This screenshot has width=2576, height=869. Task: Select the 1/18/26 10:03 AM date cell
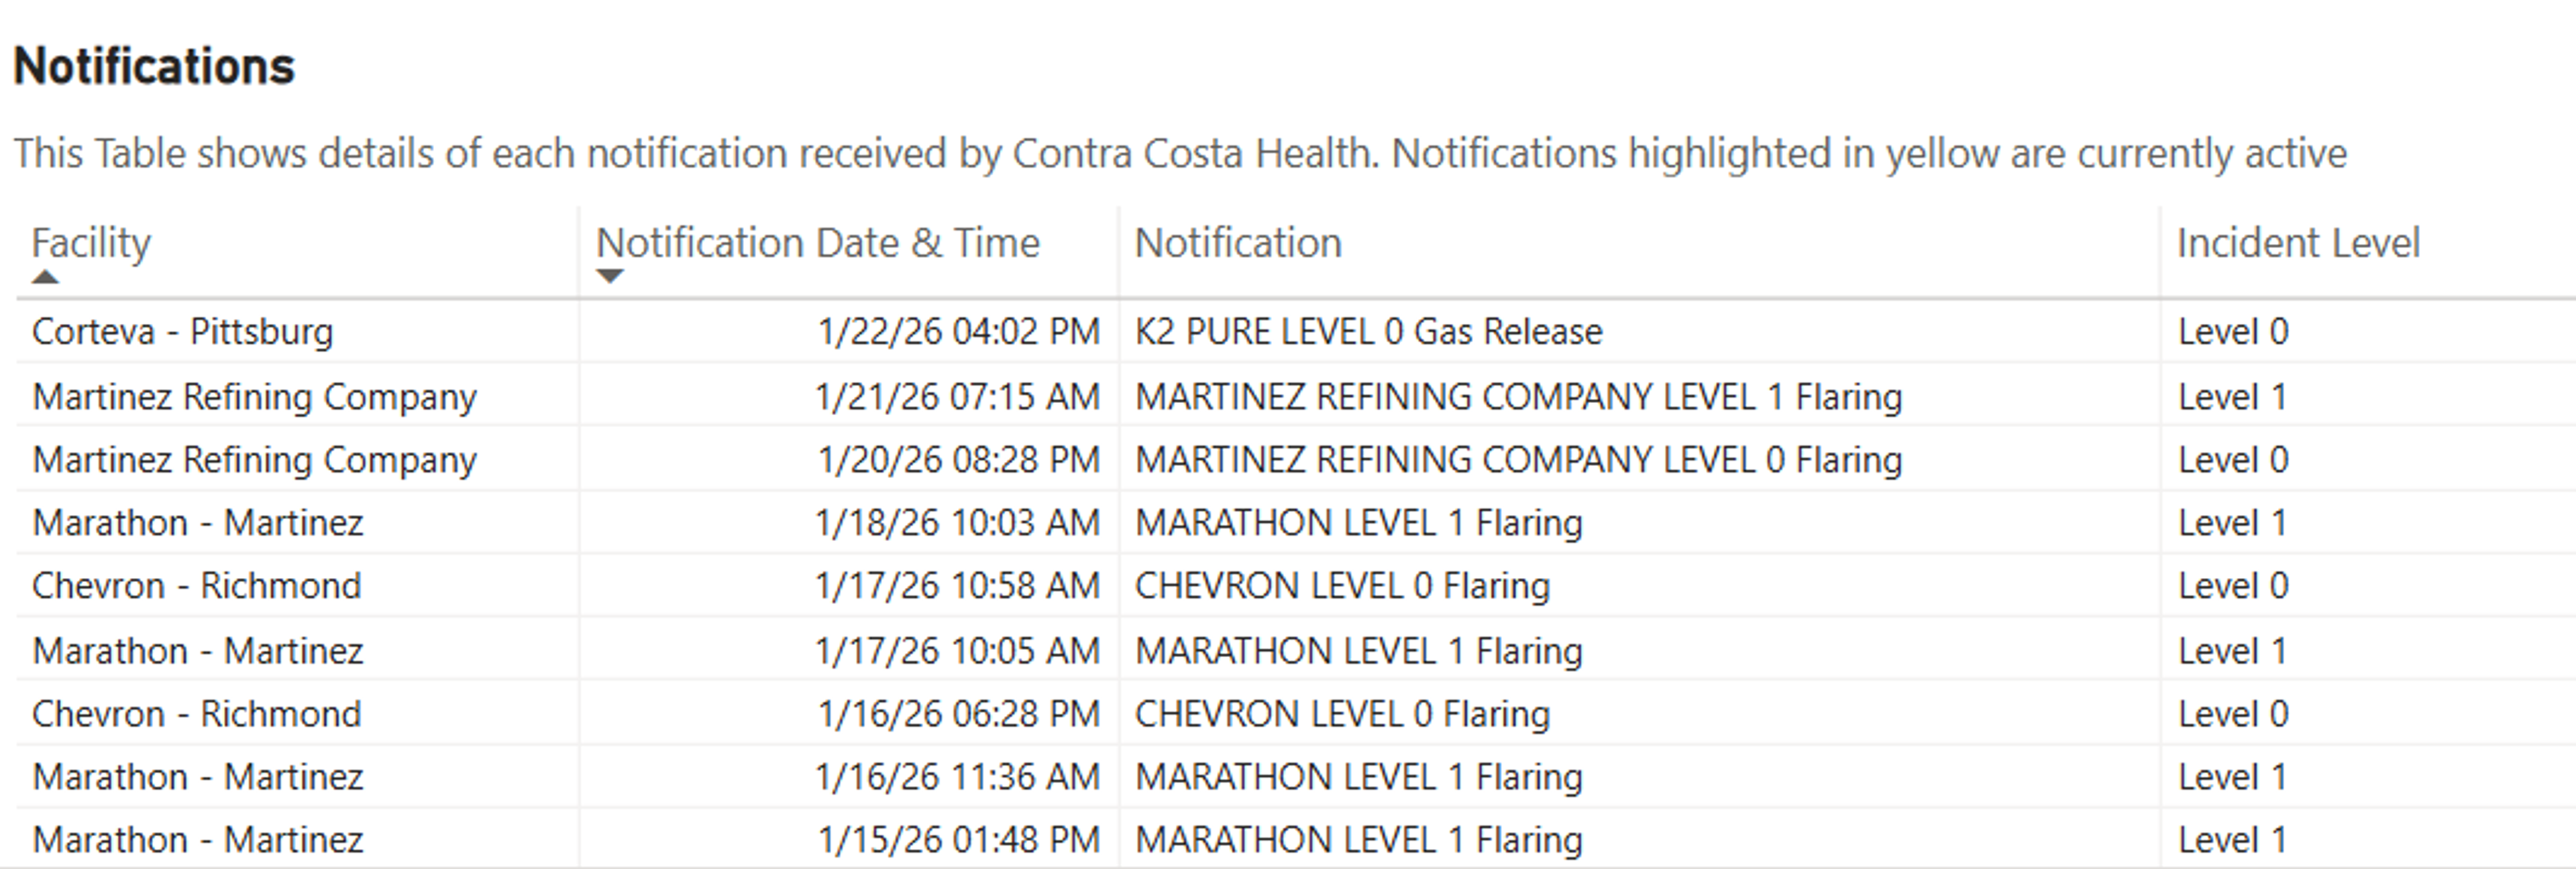[x=957, y=523]
